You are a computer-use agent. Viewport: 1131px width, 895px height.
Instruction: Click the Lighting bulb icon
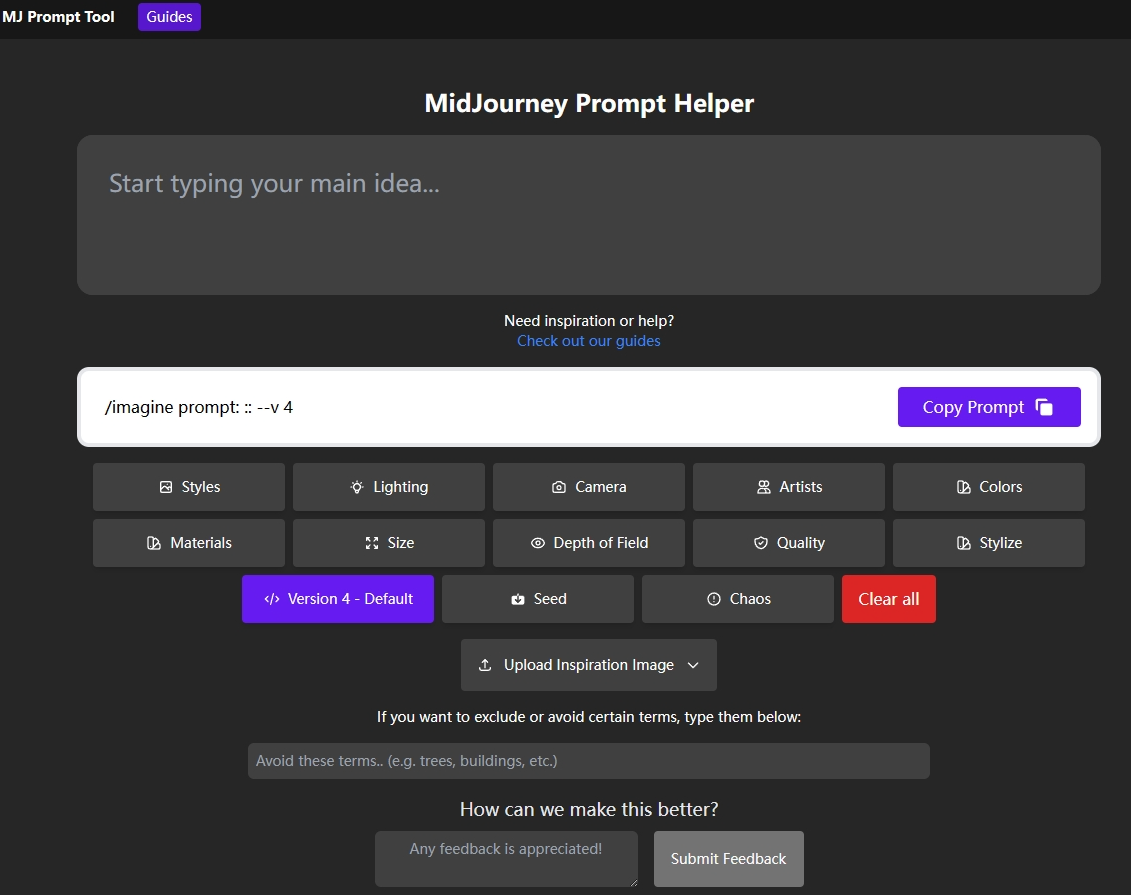click(357, 487)
